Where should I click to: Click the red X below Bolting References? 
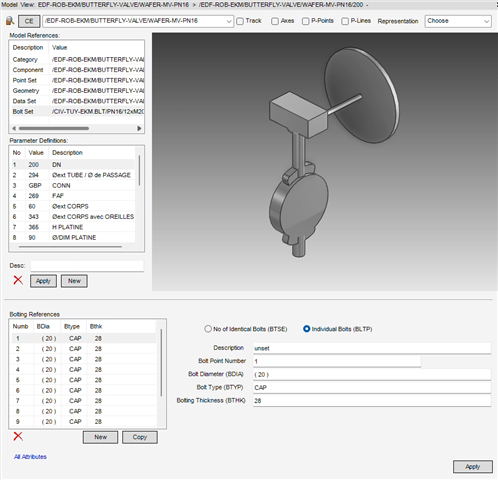18,436
